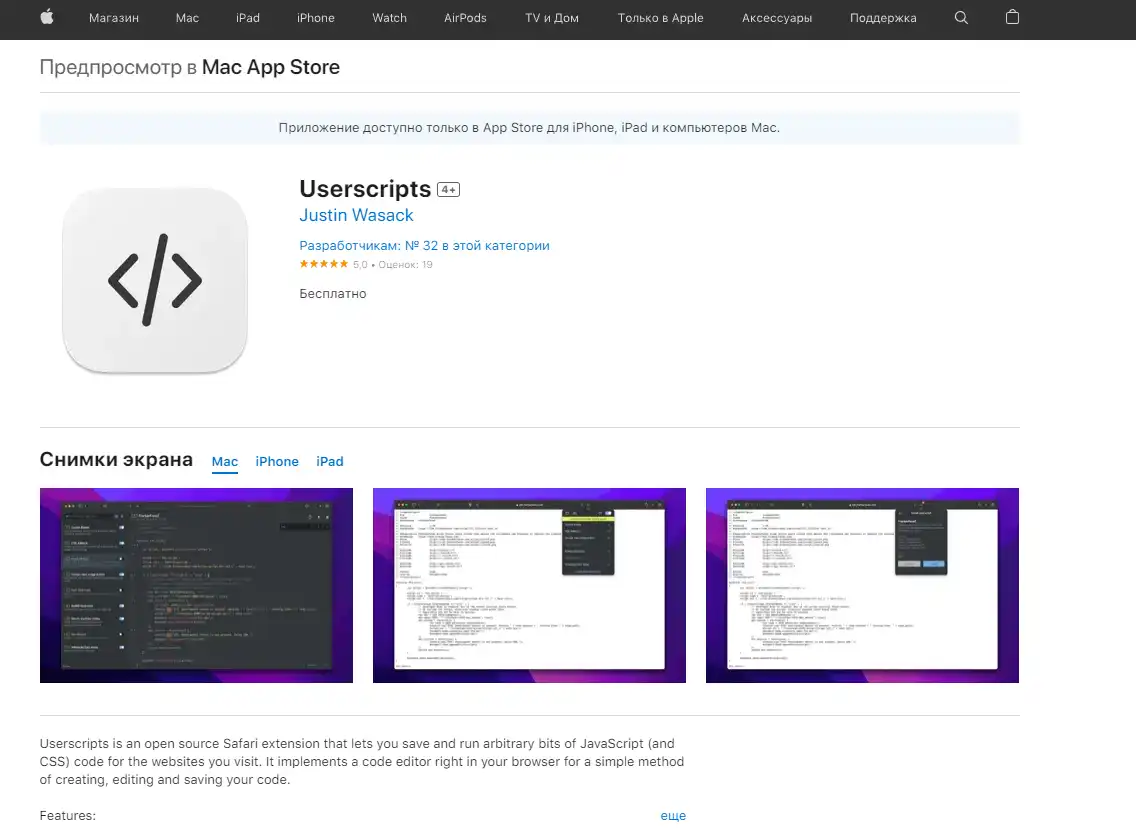
Task: Open the AirPods navigation item
Action: click(x=465, y=17)
